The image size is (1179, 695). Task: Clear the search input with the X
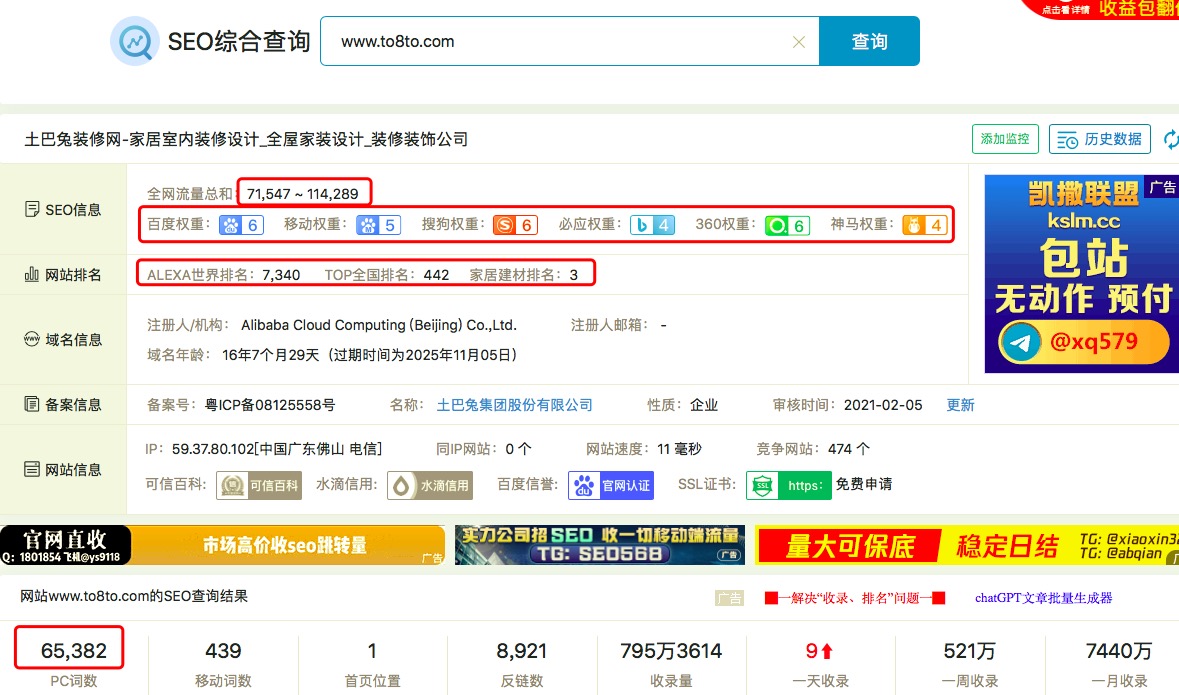[798, 41]
